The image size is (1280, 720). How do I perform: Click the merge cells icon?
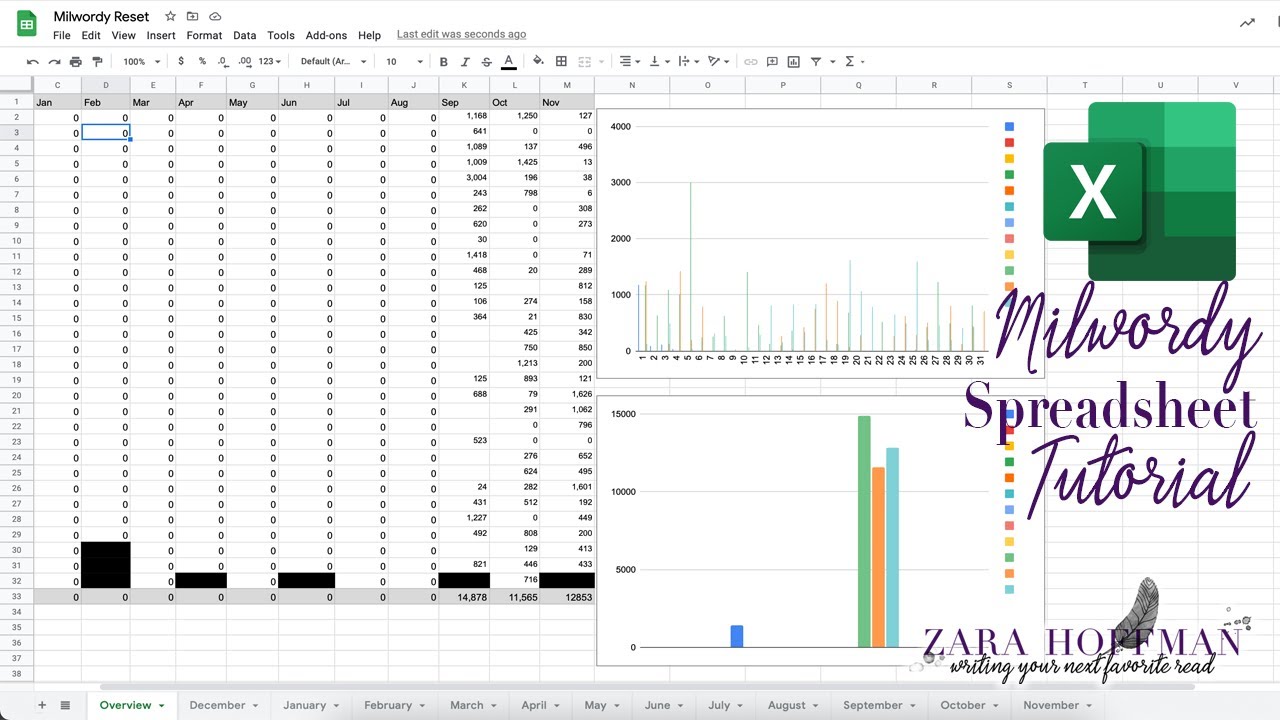pyautogui.click(x=585, y=62)
